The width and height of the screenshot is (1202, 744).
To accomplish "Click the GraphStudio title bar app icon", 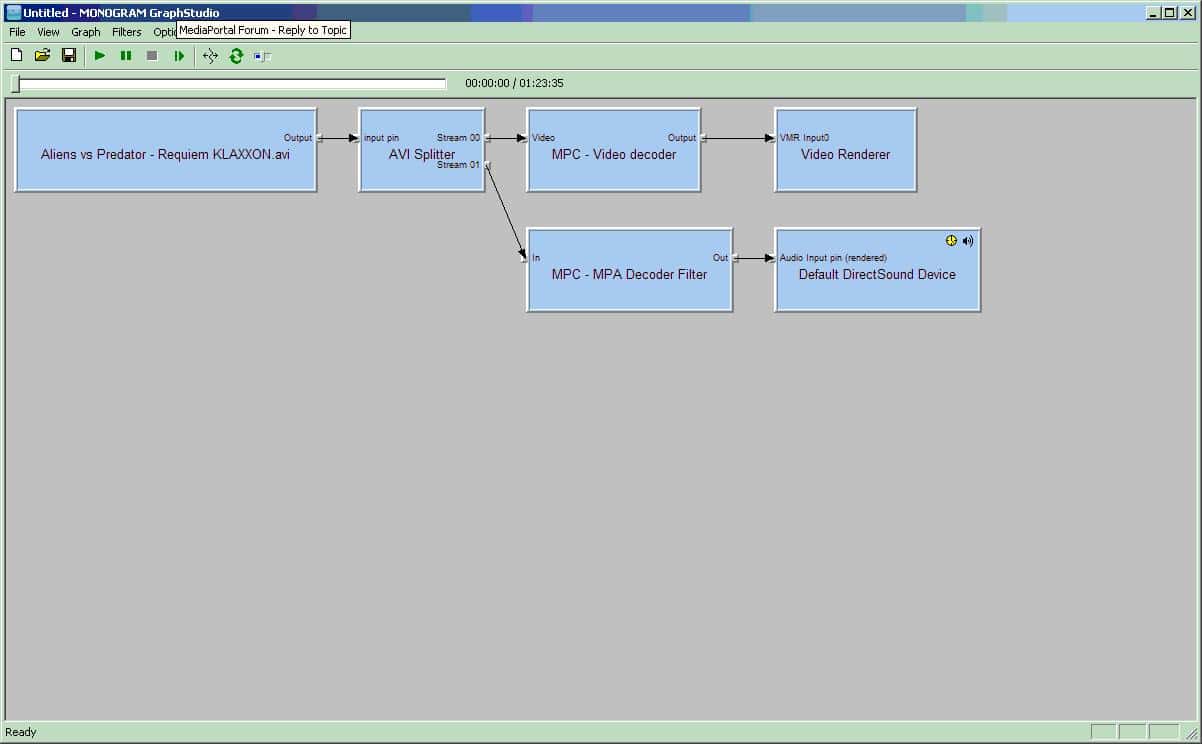I will [13, 13].
